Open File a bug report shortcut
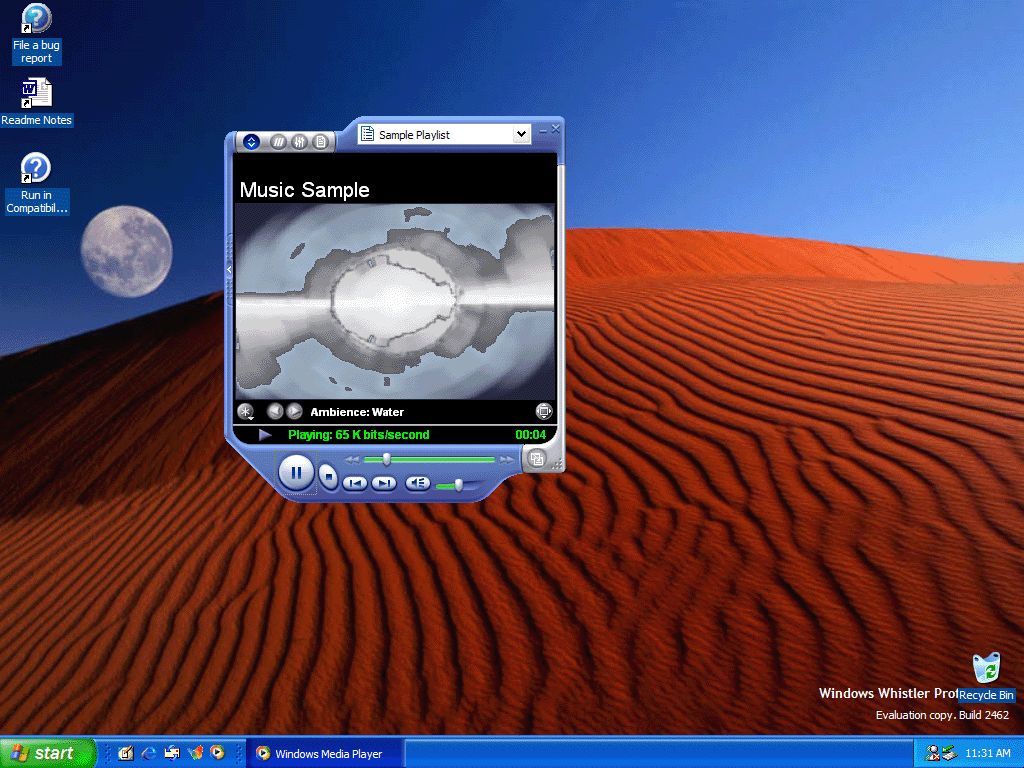The width and height of the screenshot is (1024, 768). [36, 33]
